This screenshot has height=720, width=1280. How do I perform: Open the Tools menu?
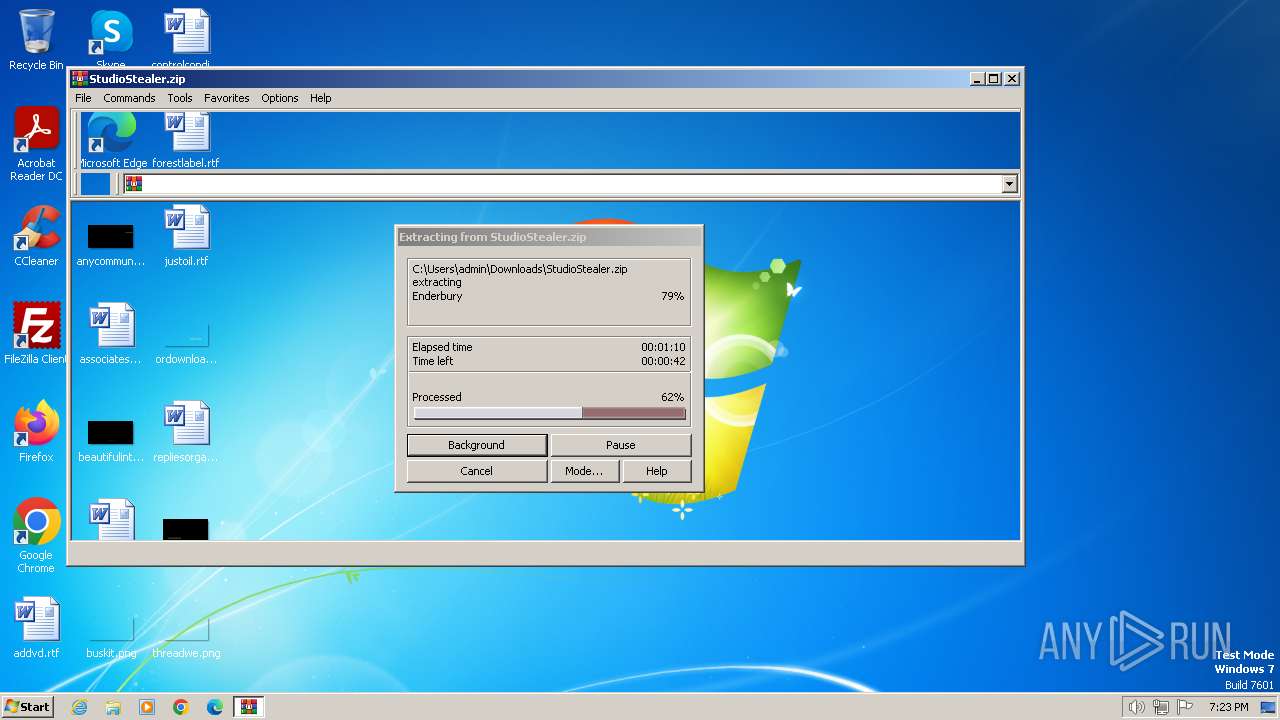tap(180, 98)
